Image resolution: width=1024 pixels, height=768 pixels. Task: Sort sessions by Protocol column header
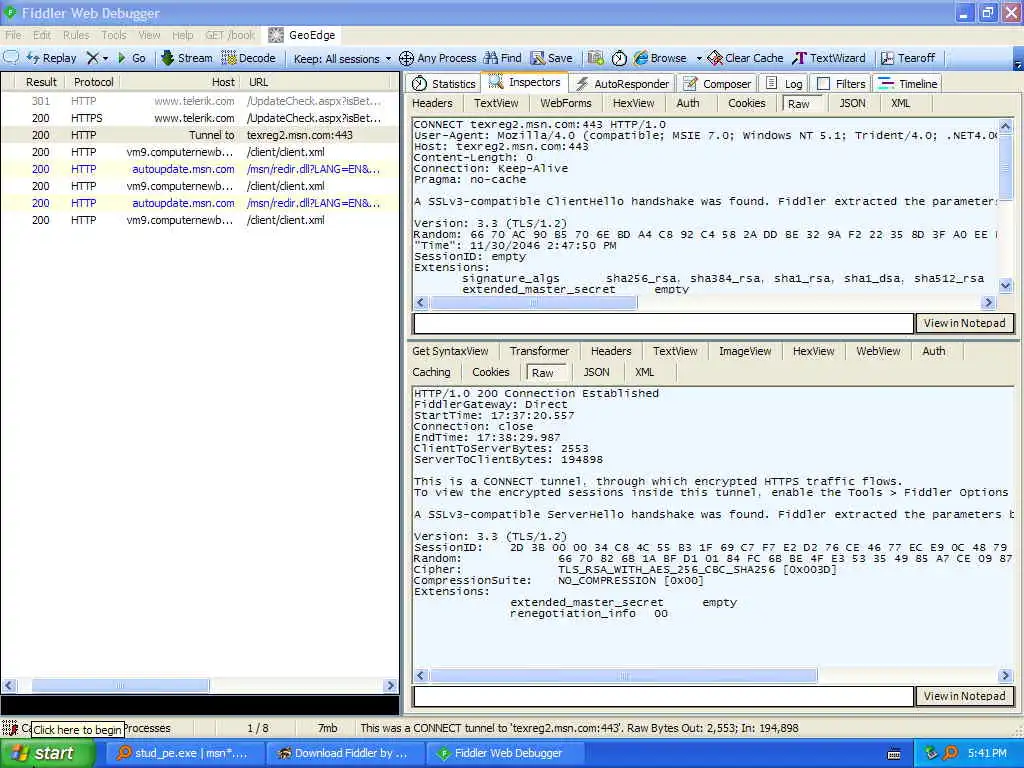[93, 82]
